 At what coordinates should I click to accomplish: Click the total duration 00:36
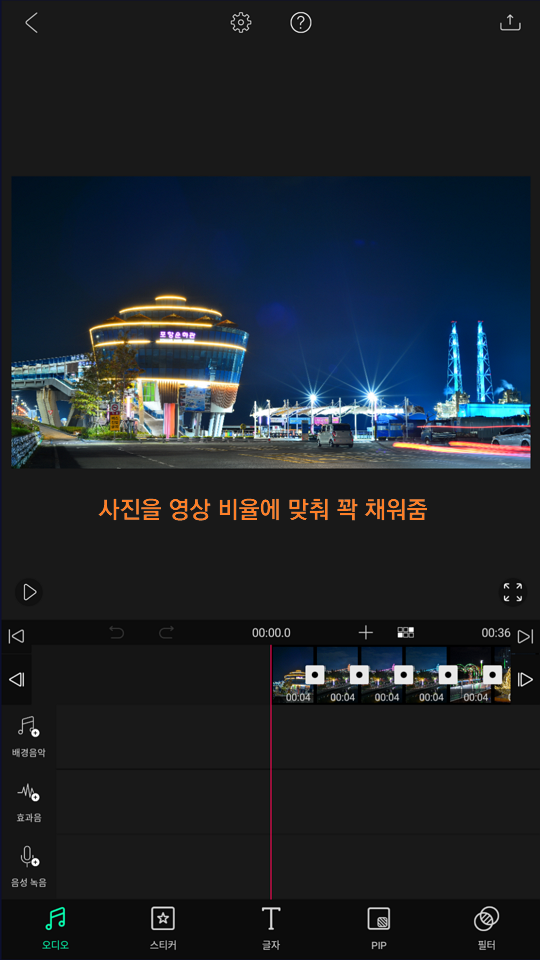click(x=496, y=632)
